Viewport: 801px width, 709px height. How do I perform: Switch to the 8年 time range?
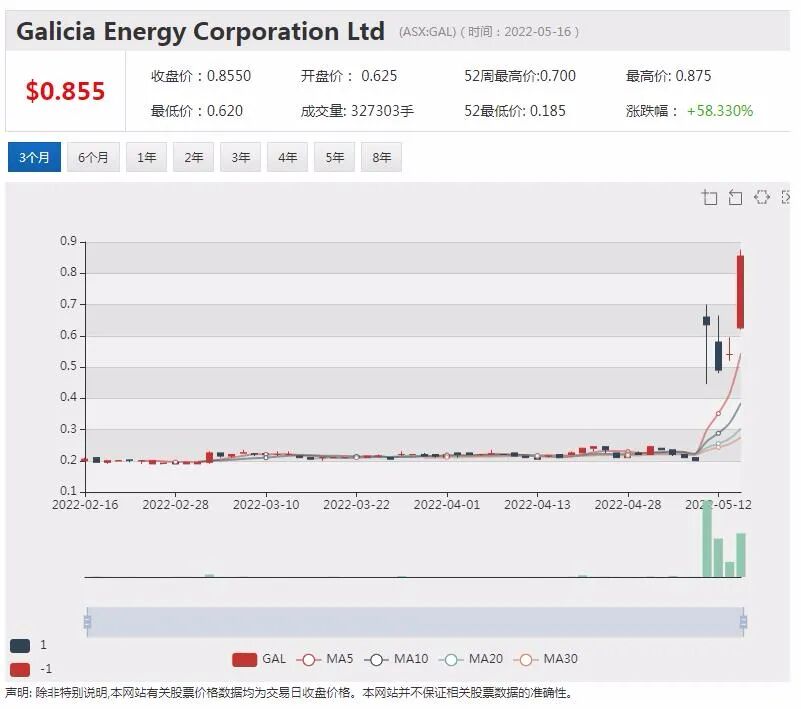(x=381, y=157)
